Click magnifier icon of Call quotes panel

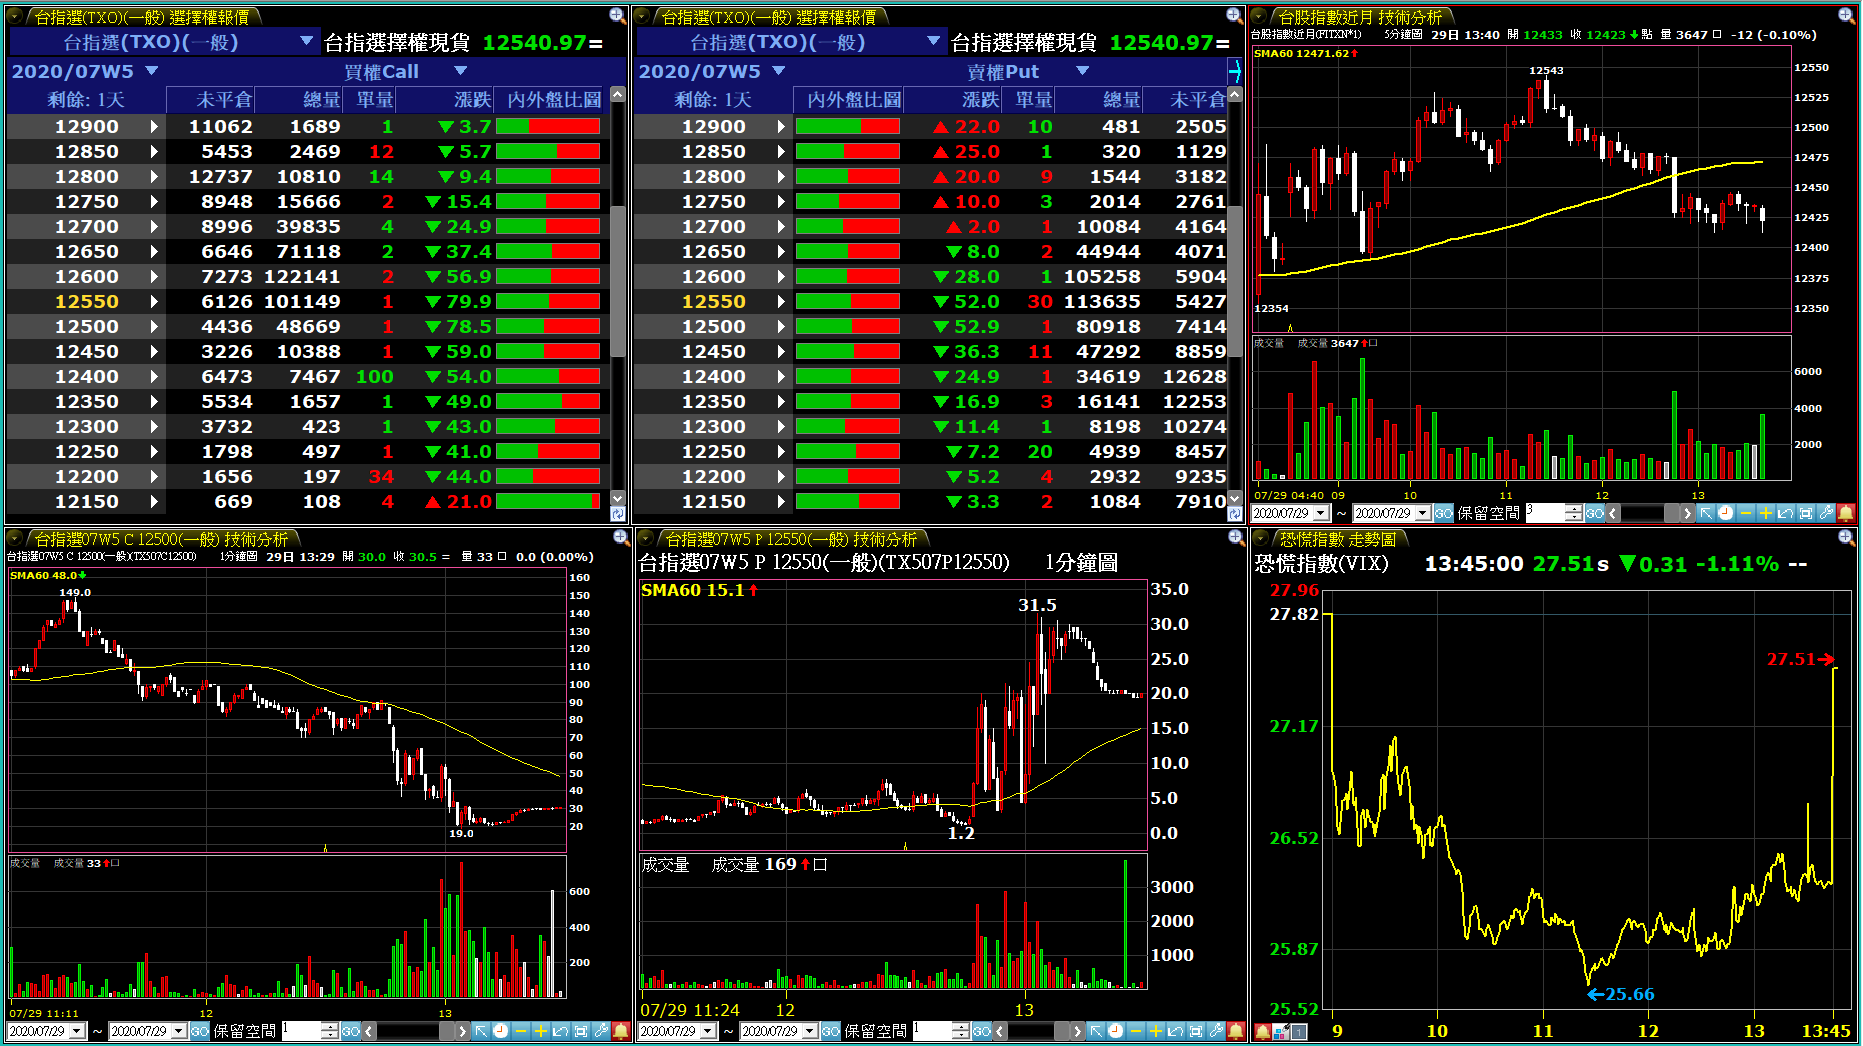click(617, 15)
